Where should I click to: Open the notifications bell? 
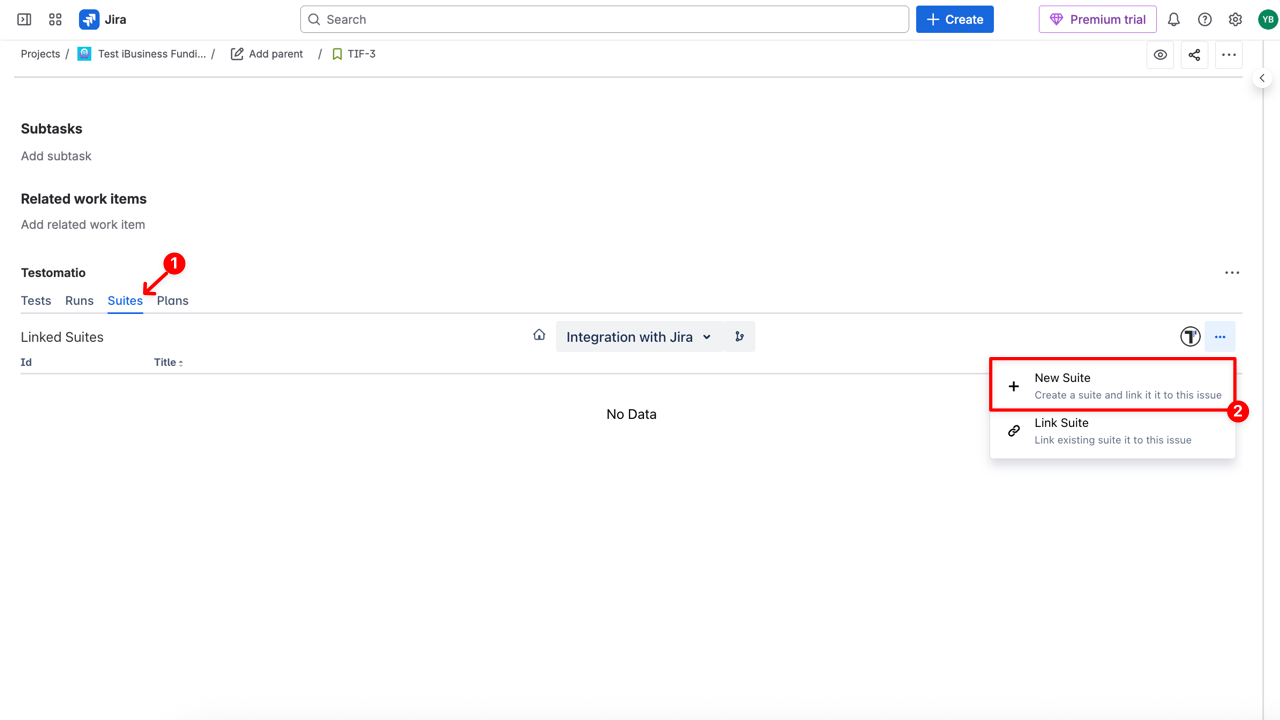[x=1174, y=19]
